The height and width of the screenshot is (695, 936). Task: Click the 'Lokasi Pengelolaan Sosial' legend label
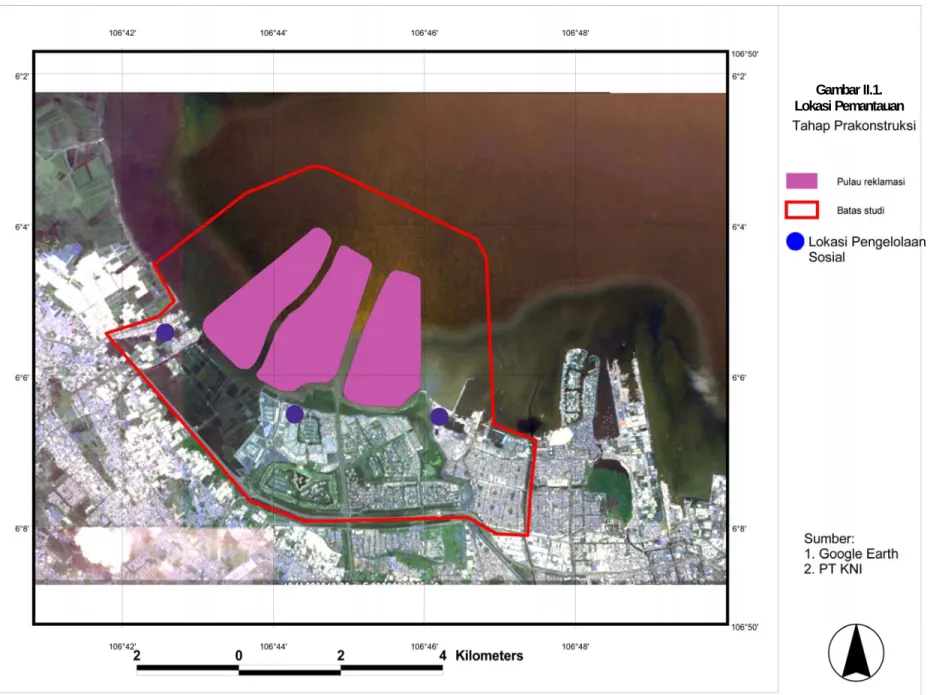[867, 250]
